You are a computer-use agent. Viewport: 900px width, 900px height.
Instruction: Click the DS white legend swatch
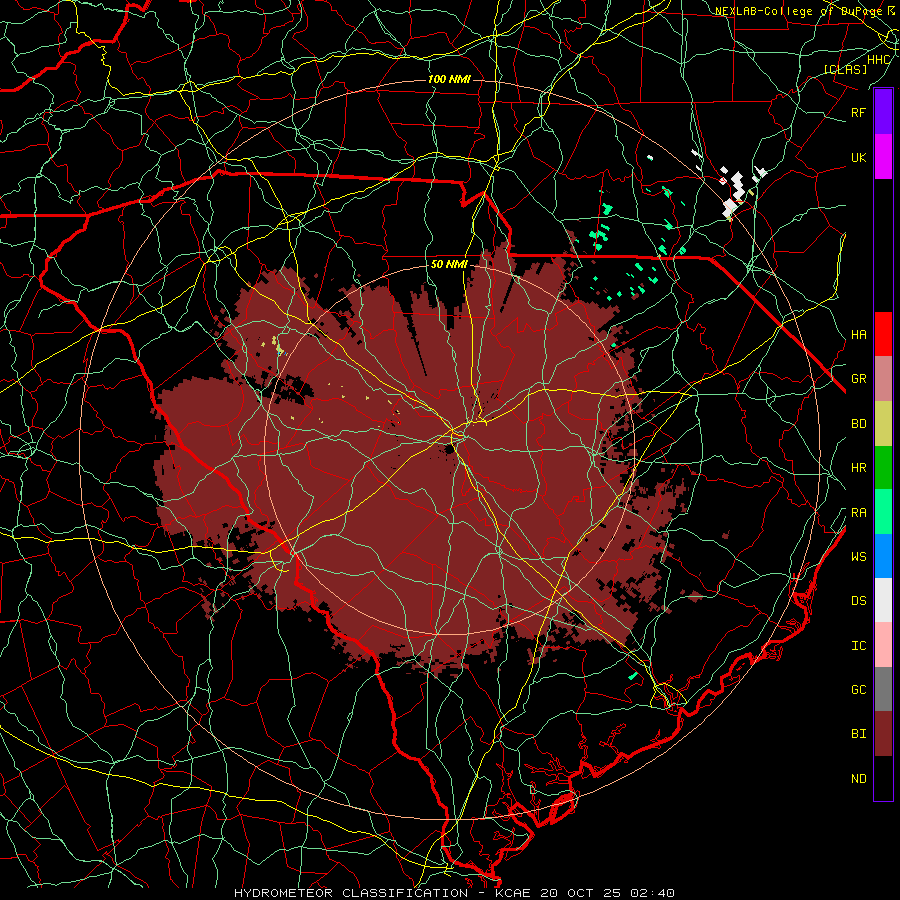coord(883,600)
